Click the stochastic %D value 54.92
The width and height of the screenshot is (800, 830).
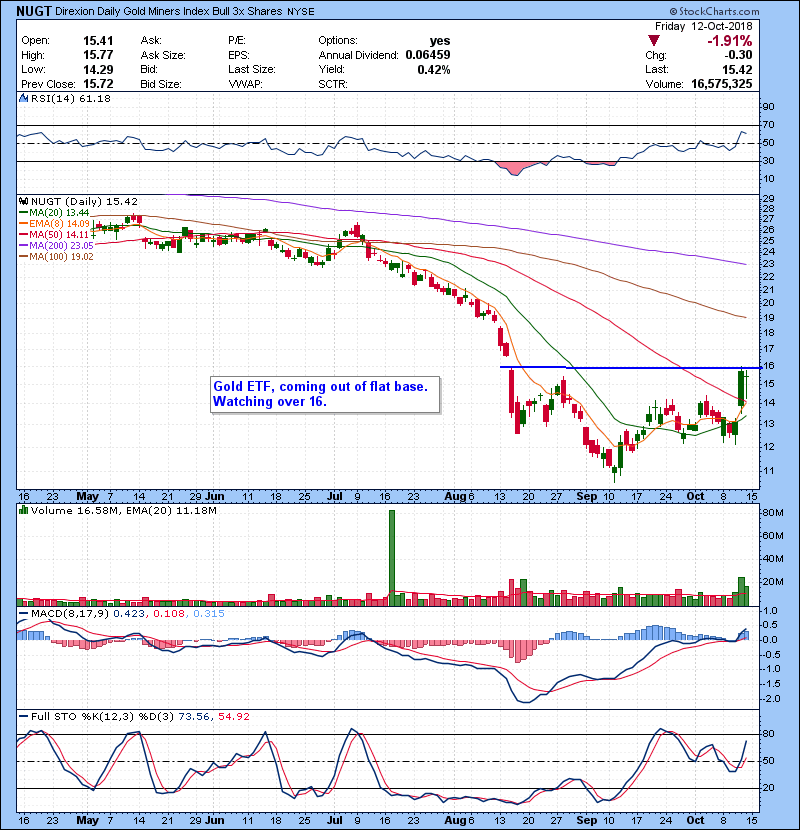[233, 717]
